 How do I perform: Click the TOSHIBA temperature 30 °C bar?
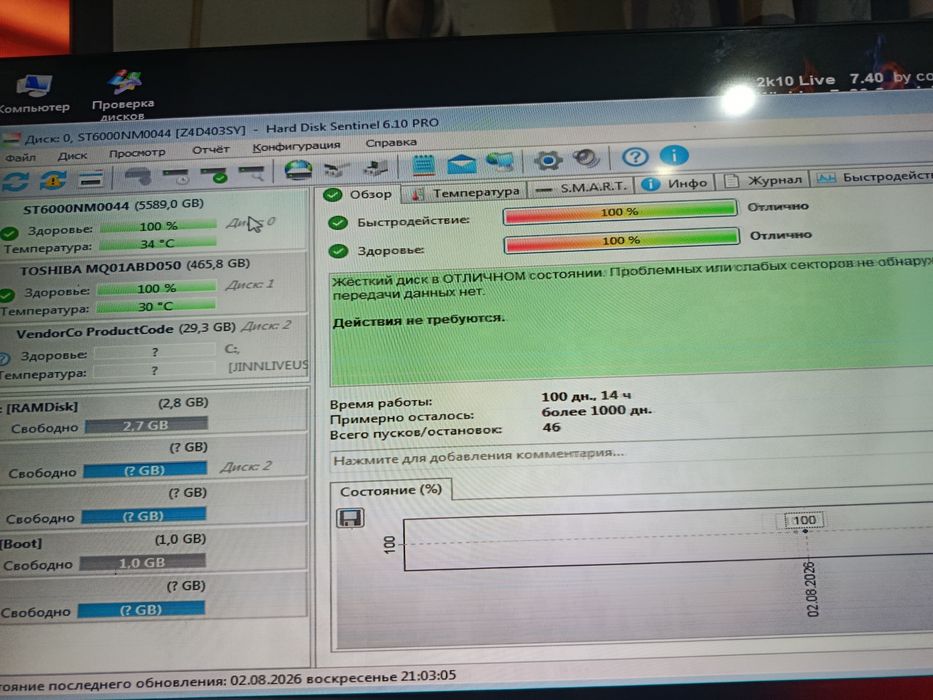(155, 306)
